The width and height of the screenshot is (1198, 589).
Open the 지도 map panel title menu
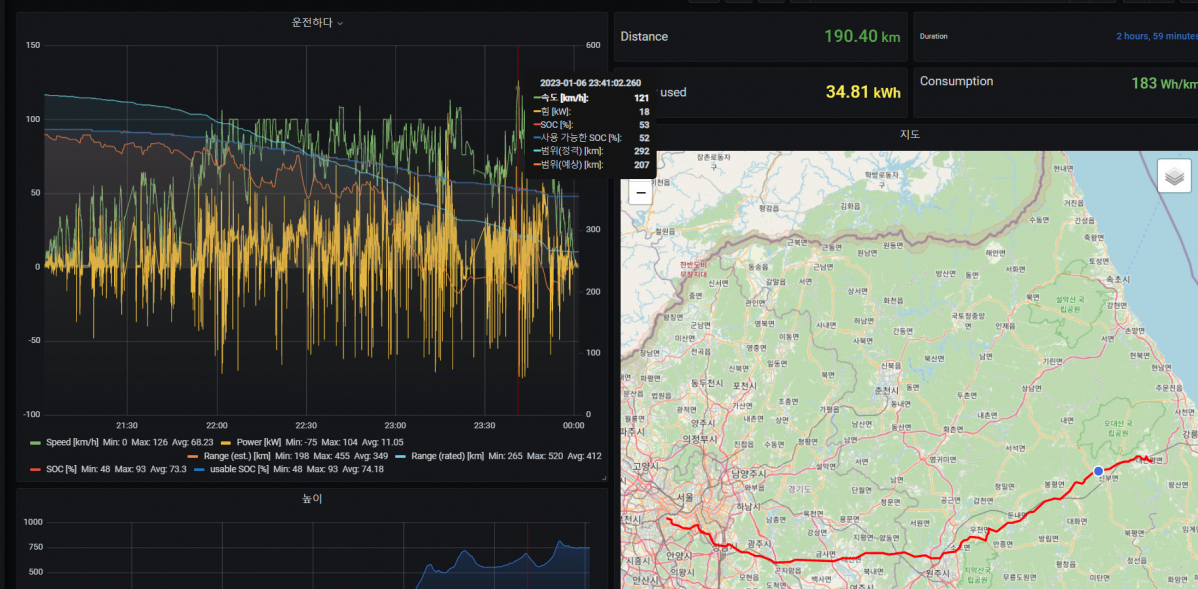(909, 134)
